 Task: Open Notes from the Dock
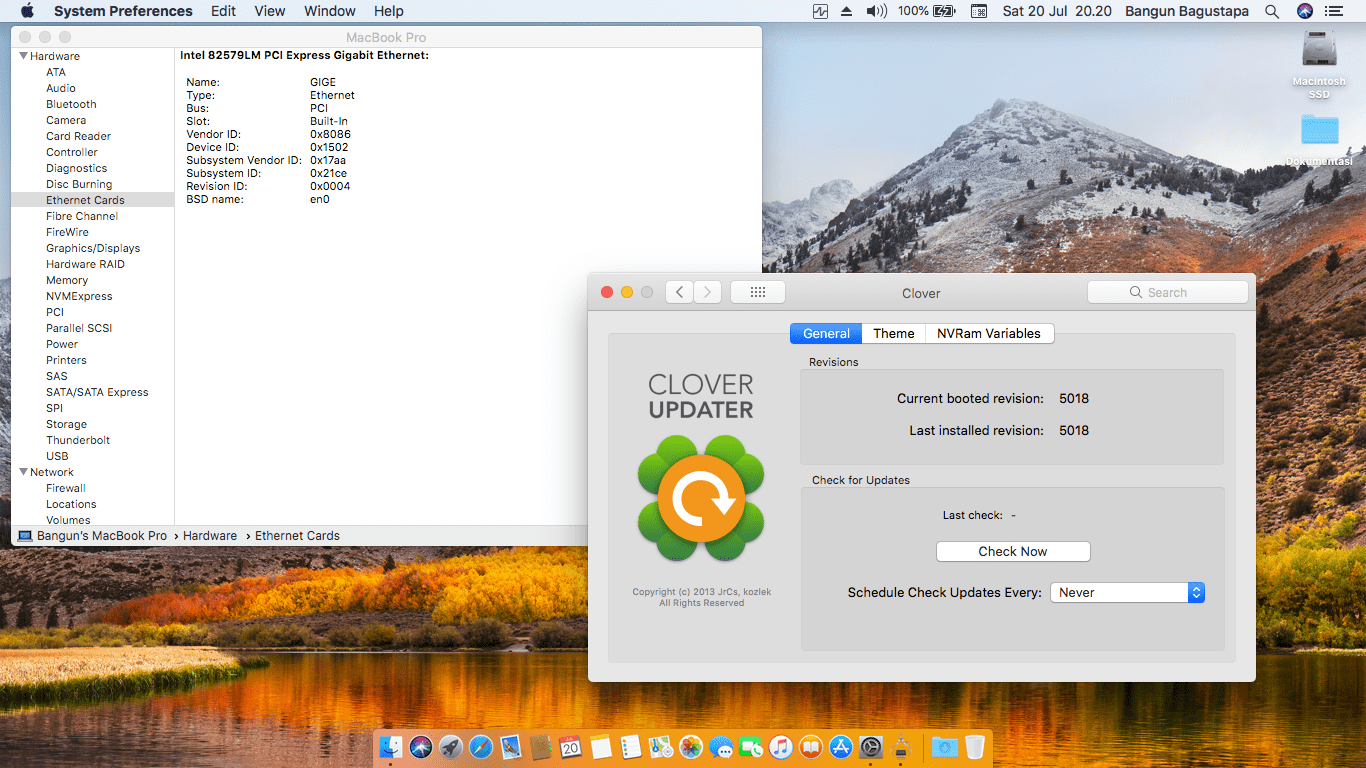[x=601, y=747]
